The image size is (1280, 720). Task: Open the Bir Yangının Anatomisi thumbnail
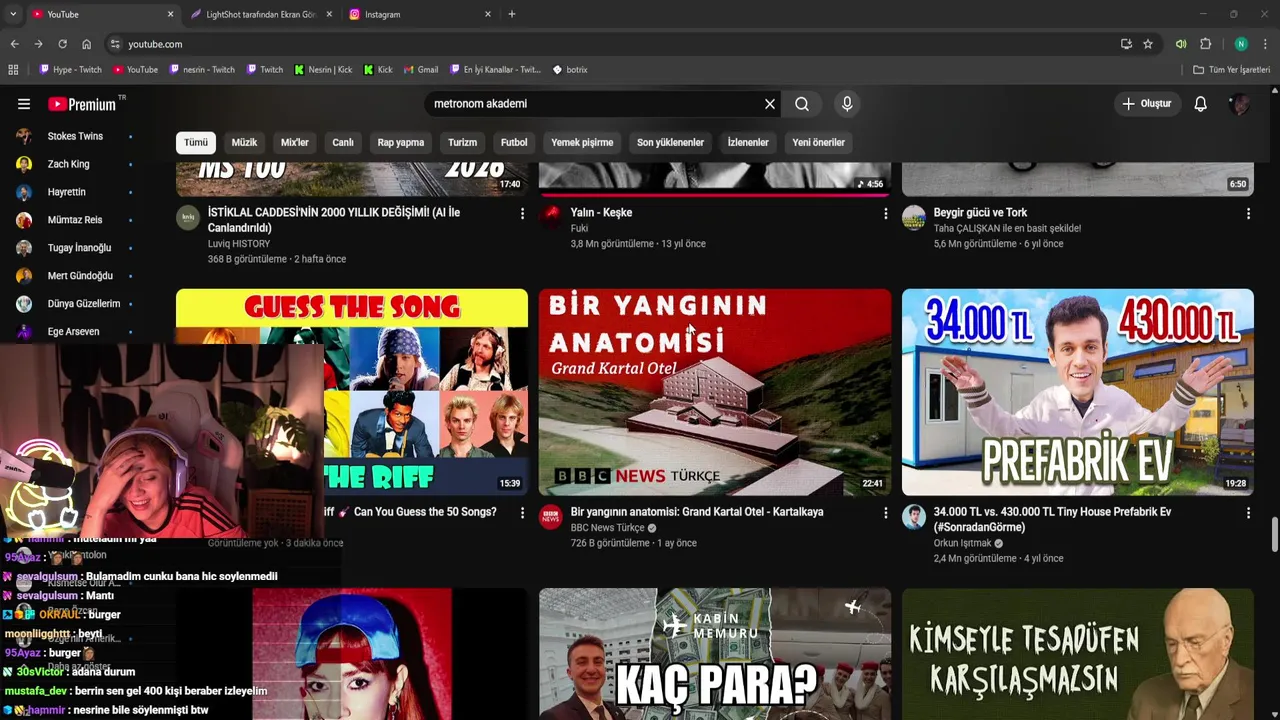tap(715, 392)
